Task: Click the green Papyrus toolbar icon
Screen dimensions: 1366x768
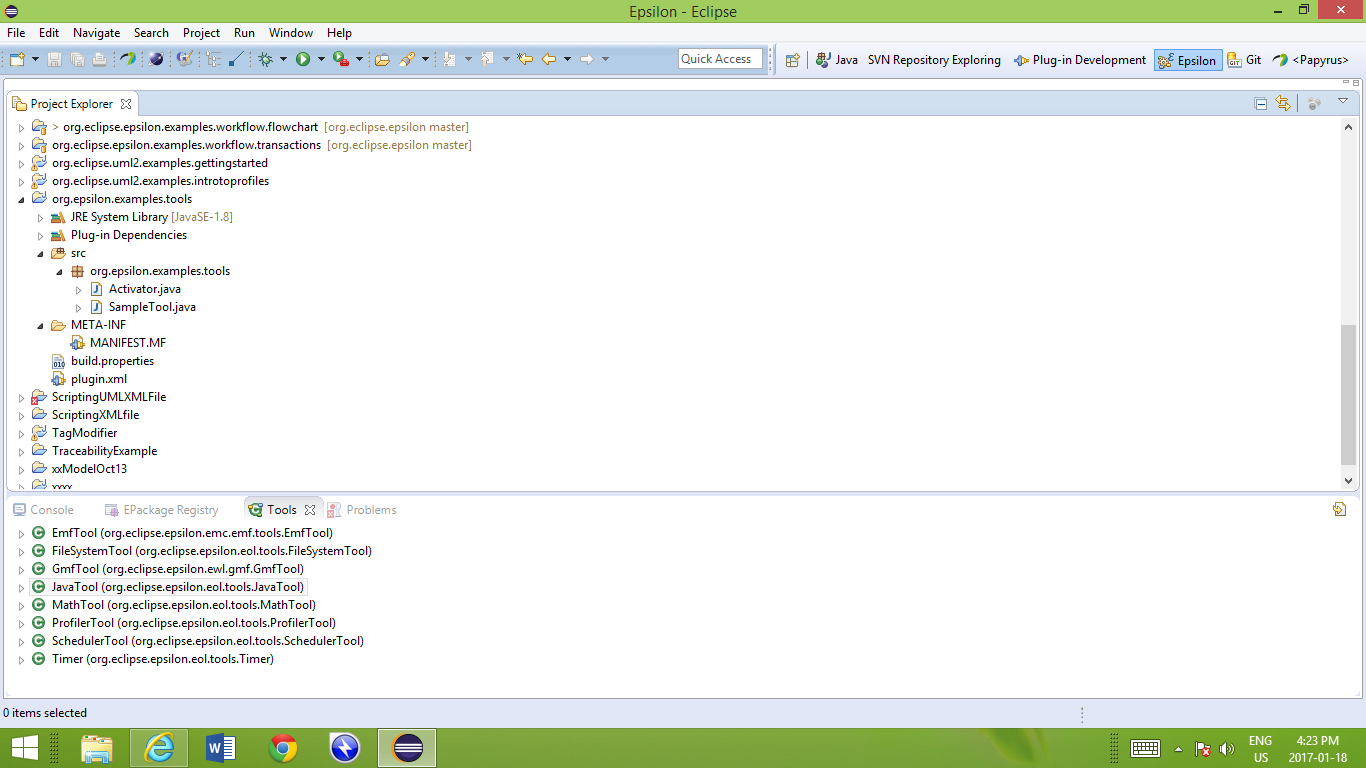Action: pos(128,60)
